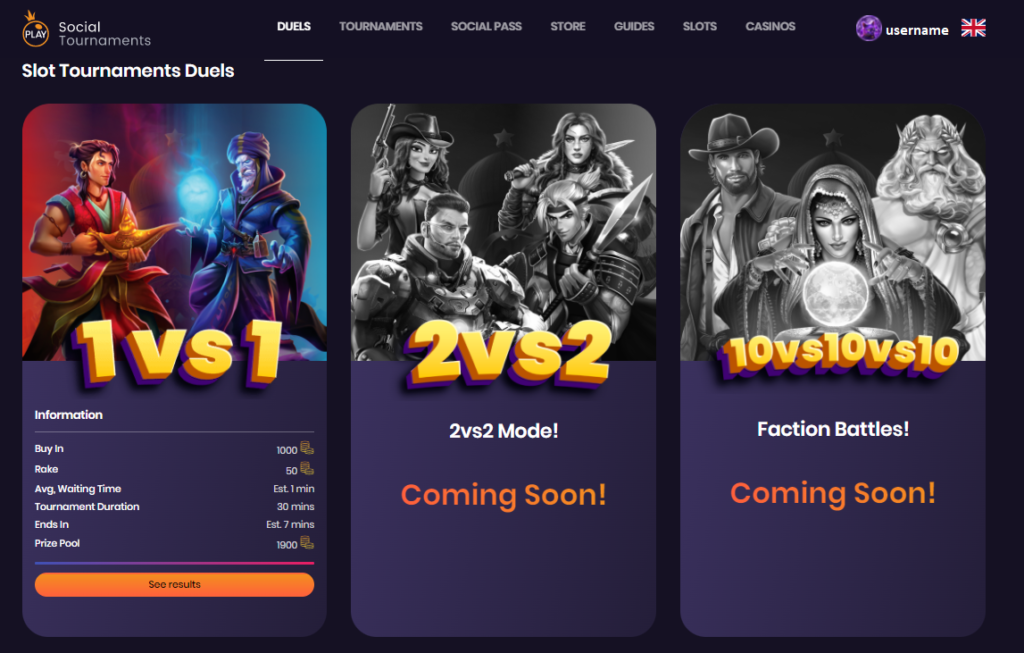Click the coin icon beside Rake amount
The height and width of the screenshot is (653, 1024).
[x=307, y=469]
